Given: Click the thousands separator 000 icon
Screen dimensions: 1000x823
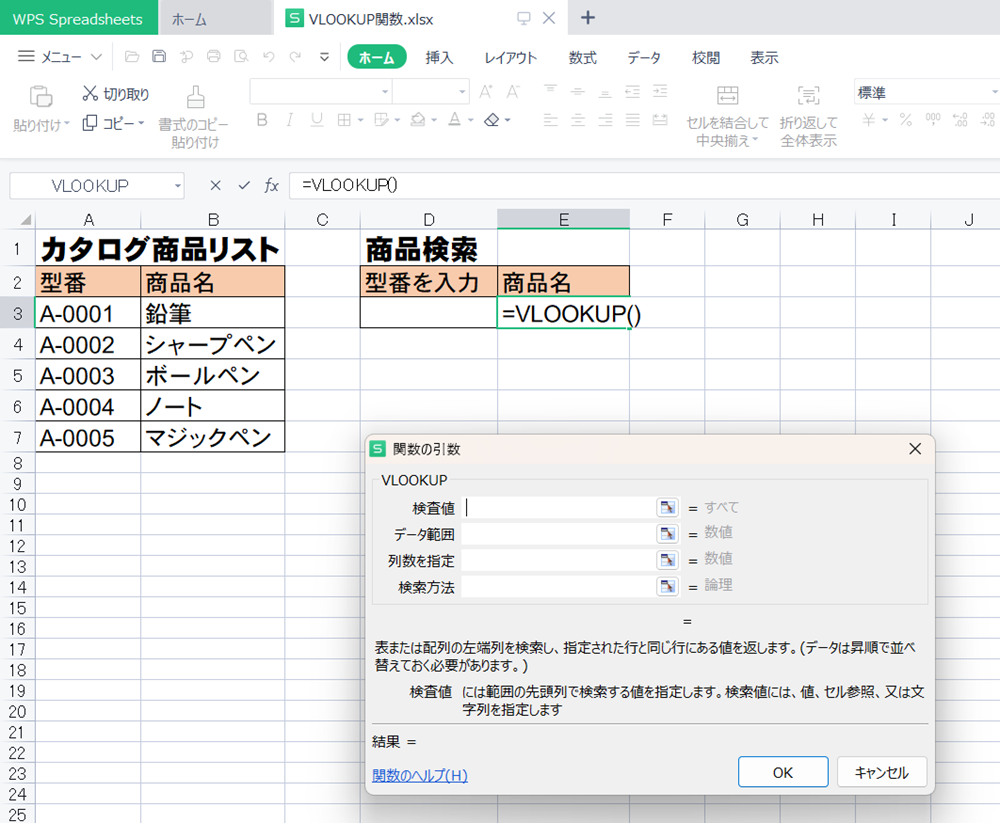Looking at the screenshot, I should pos(933,120).
